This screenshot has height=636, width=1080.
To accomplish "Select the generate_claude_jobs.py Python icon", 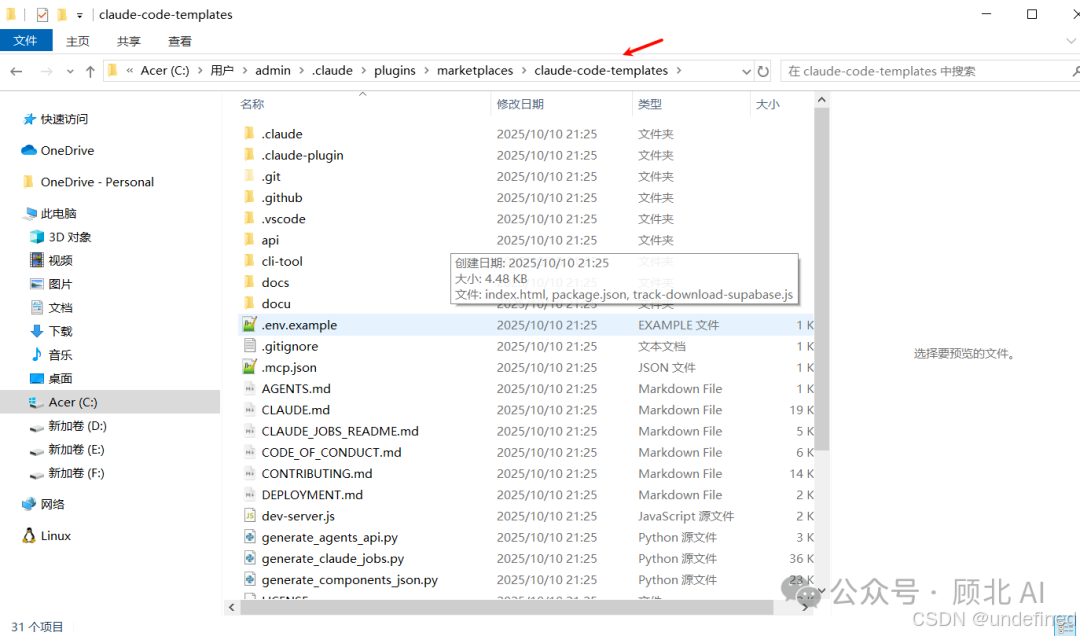I will pos(249,558).
